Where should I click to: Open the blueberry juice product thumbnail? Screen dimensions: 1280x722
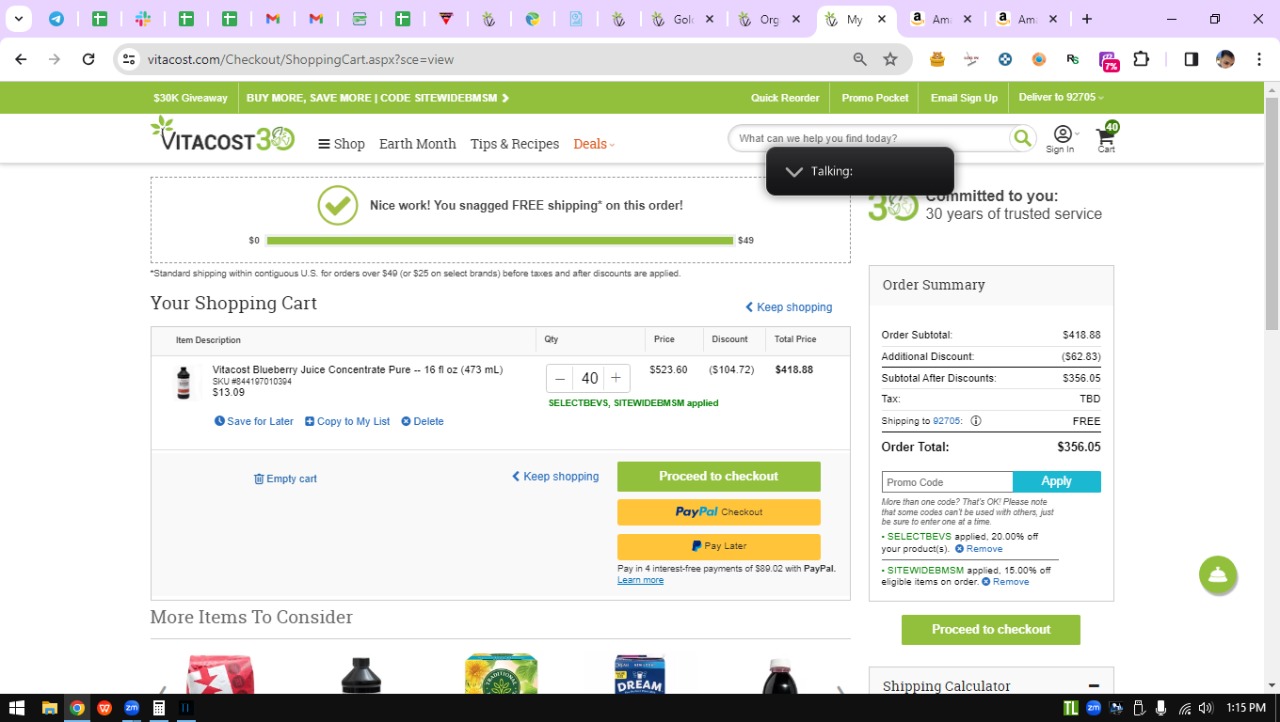pyautogui.click(x=183, y=383)
